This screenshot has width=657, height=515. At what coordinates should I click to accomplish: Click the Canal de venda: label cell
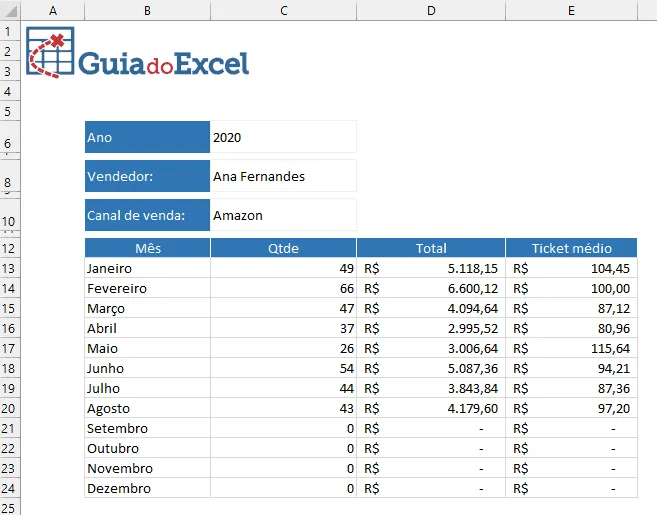[147, 215]
